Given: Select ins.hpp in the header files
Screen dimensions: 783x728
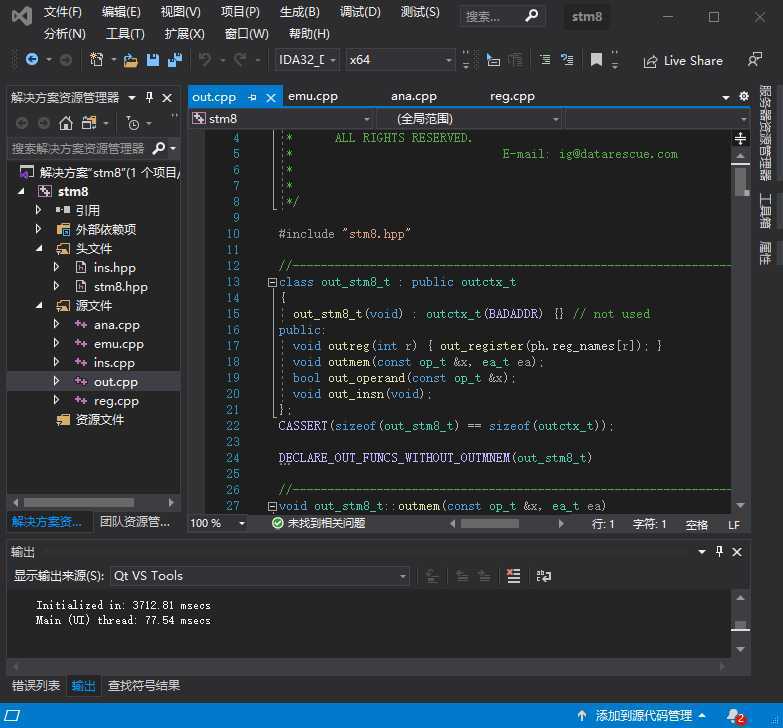Looking at the screenshot, I should pos(114,268).
